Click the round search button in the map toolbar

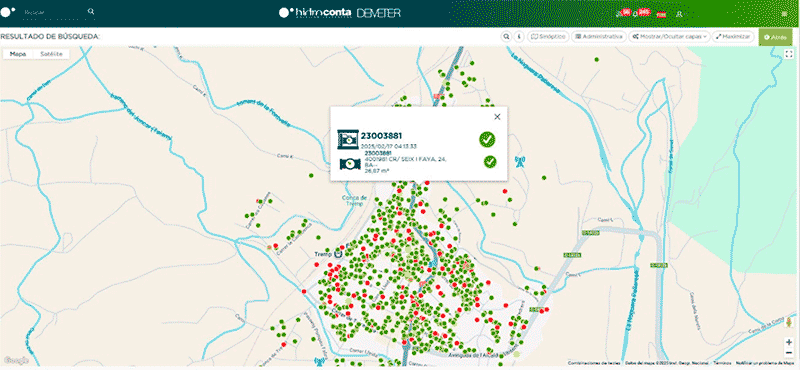(506, 37)
